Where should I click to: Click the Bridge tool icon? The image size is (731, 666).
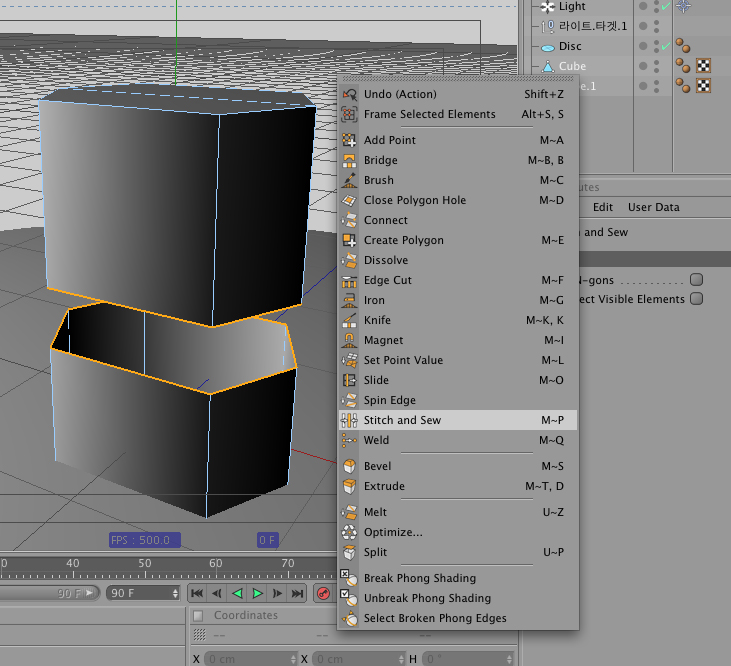coord(349,160)
